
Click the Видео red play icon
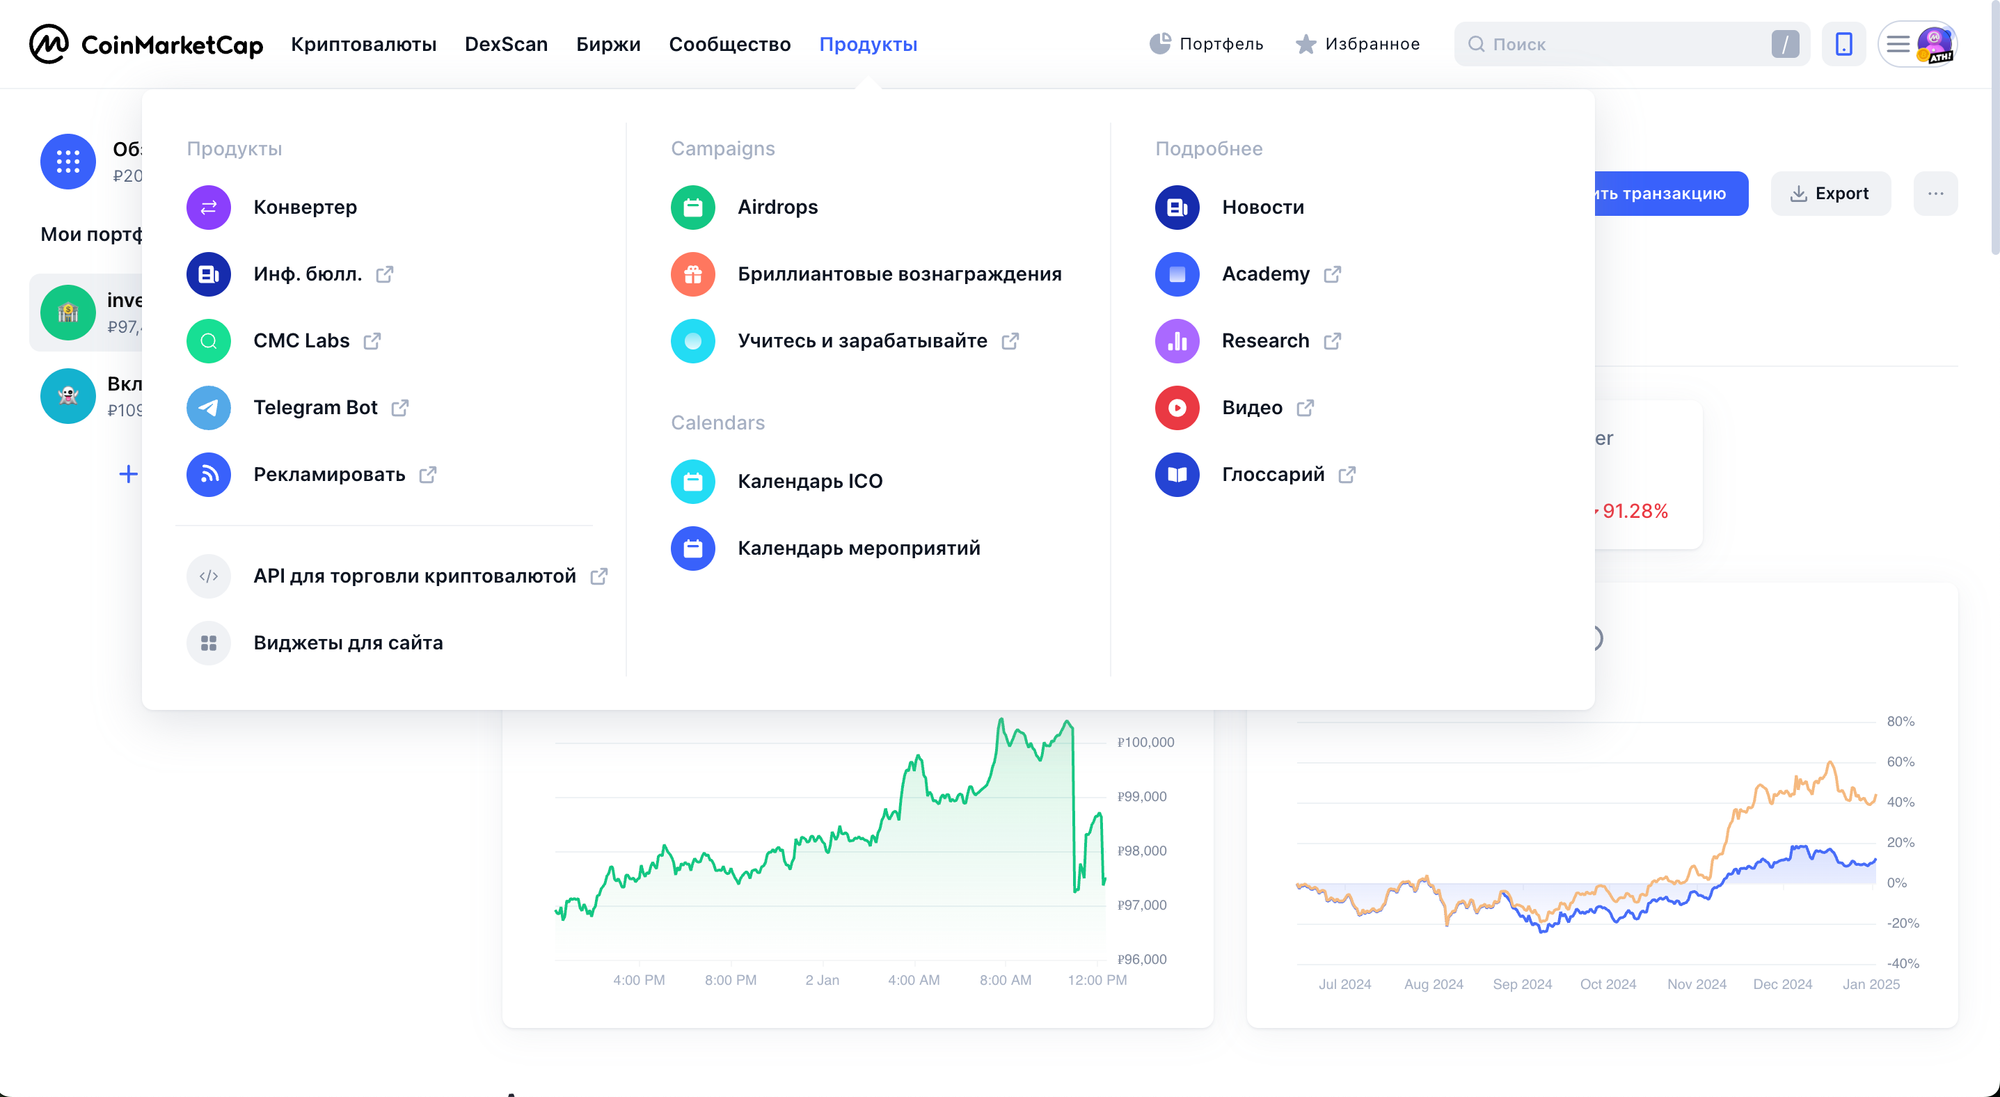1177,408
